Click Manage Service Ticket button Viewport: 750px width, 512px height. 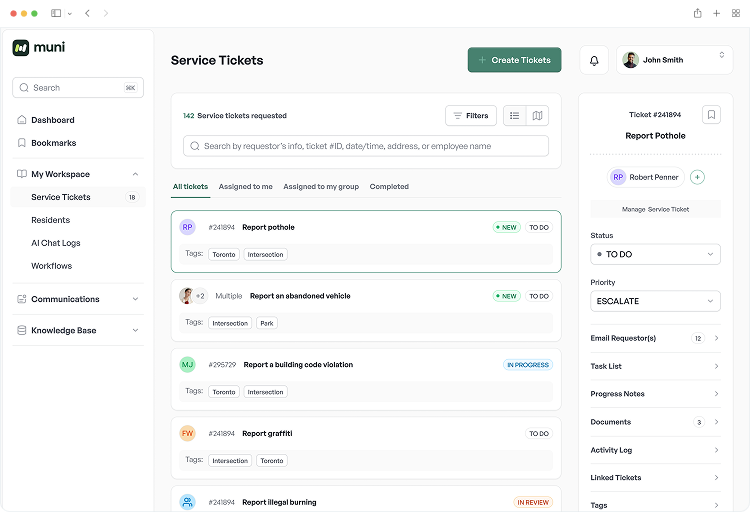pyautogui.click(x=655, y=209)
